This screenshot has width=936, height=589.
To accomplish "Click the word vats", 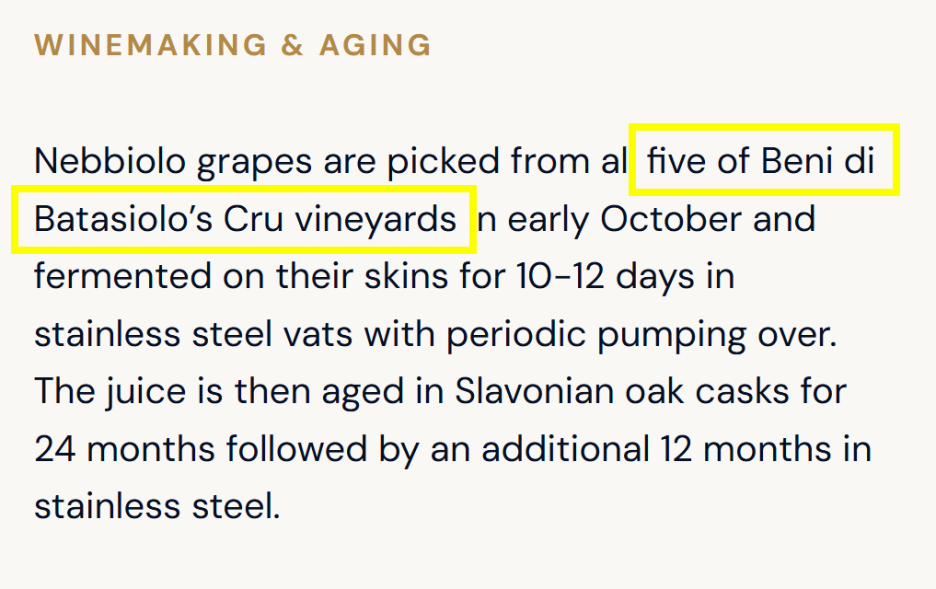I will click(318, 334).
